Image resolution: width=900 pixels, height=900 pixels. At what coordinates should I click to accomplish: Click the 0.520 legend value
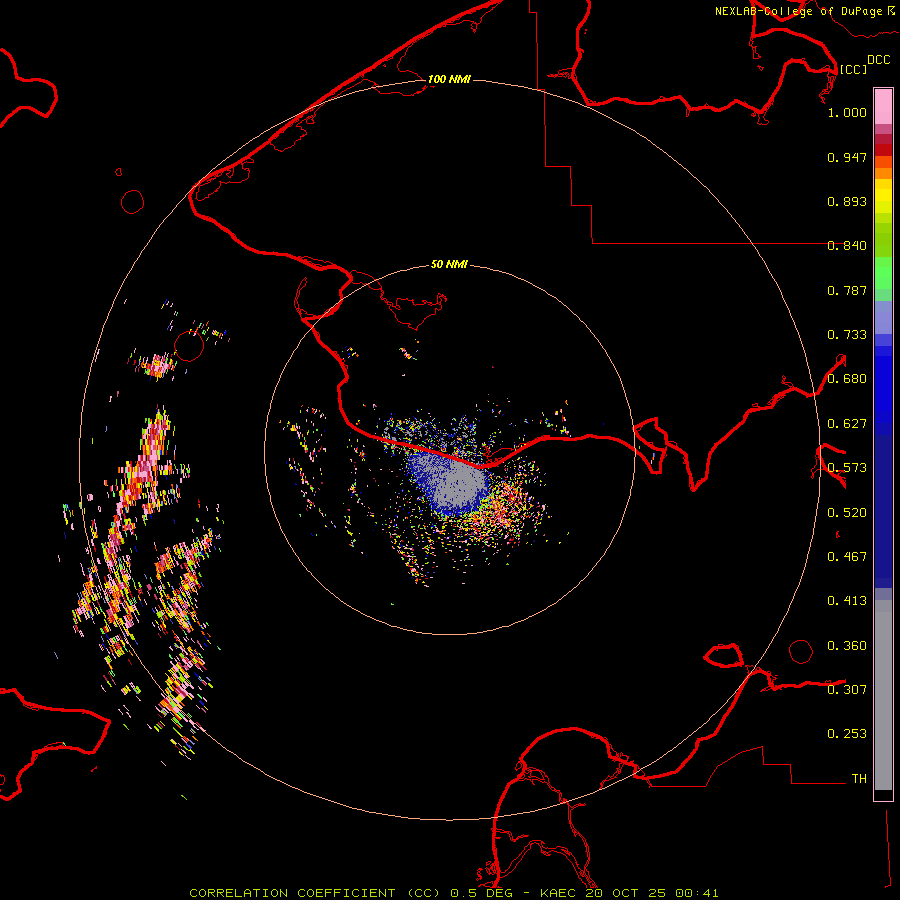(x=847, y=512)
